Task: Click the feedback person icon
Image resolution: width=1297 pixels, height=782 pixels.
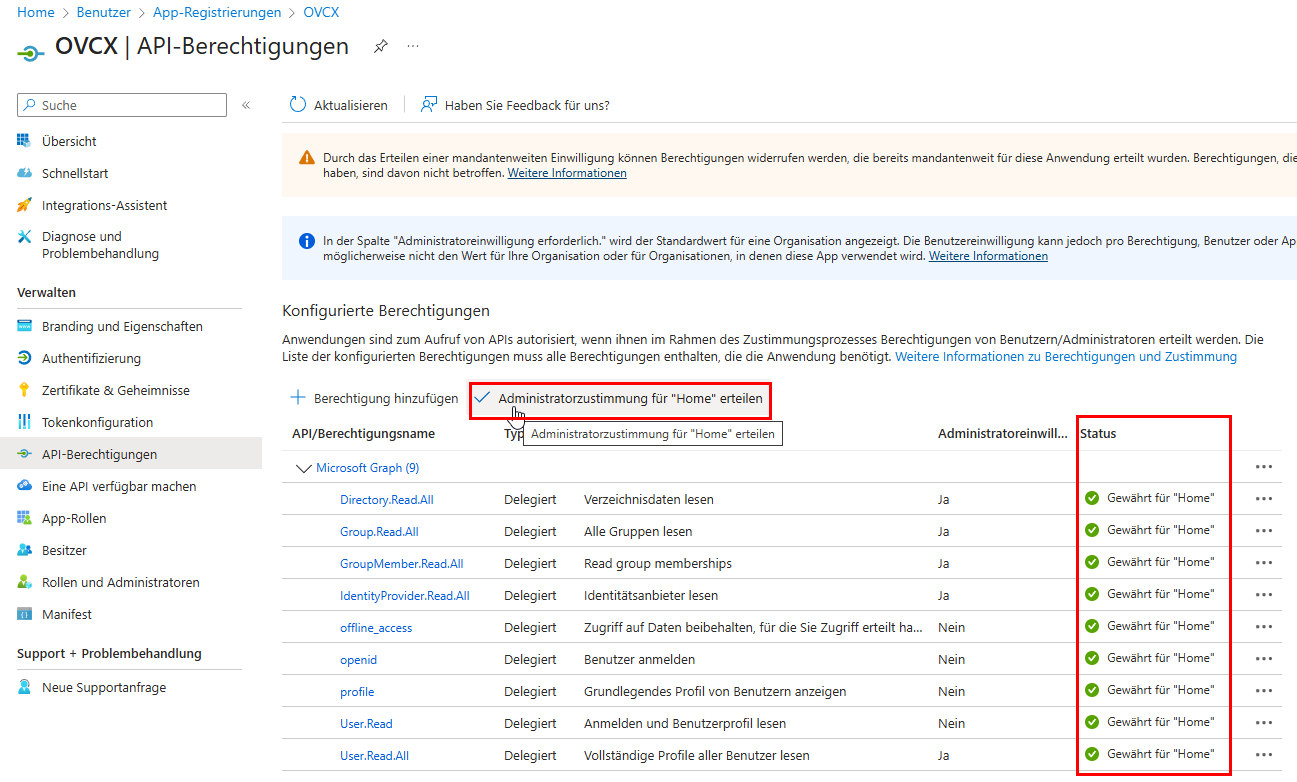Action: point(429,105)
